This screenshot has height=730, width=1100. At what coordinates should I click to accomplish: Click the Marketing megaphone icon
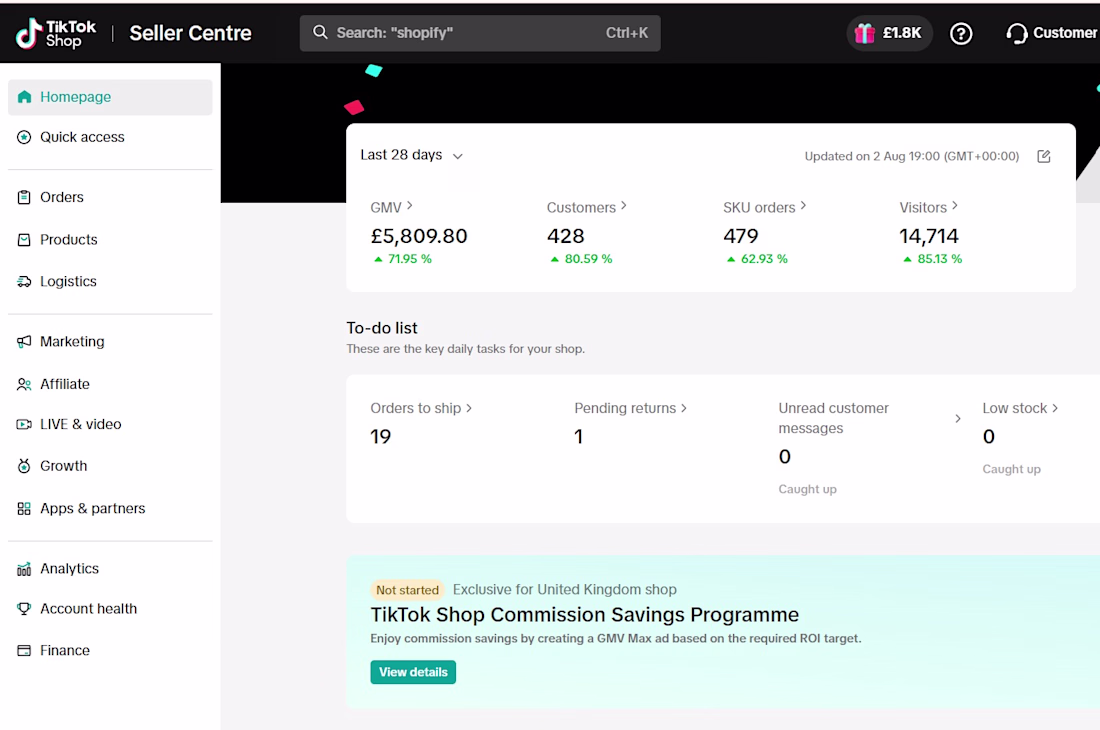24,342
